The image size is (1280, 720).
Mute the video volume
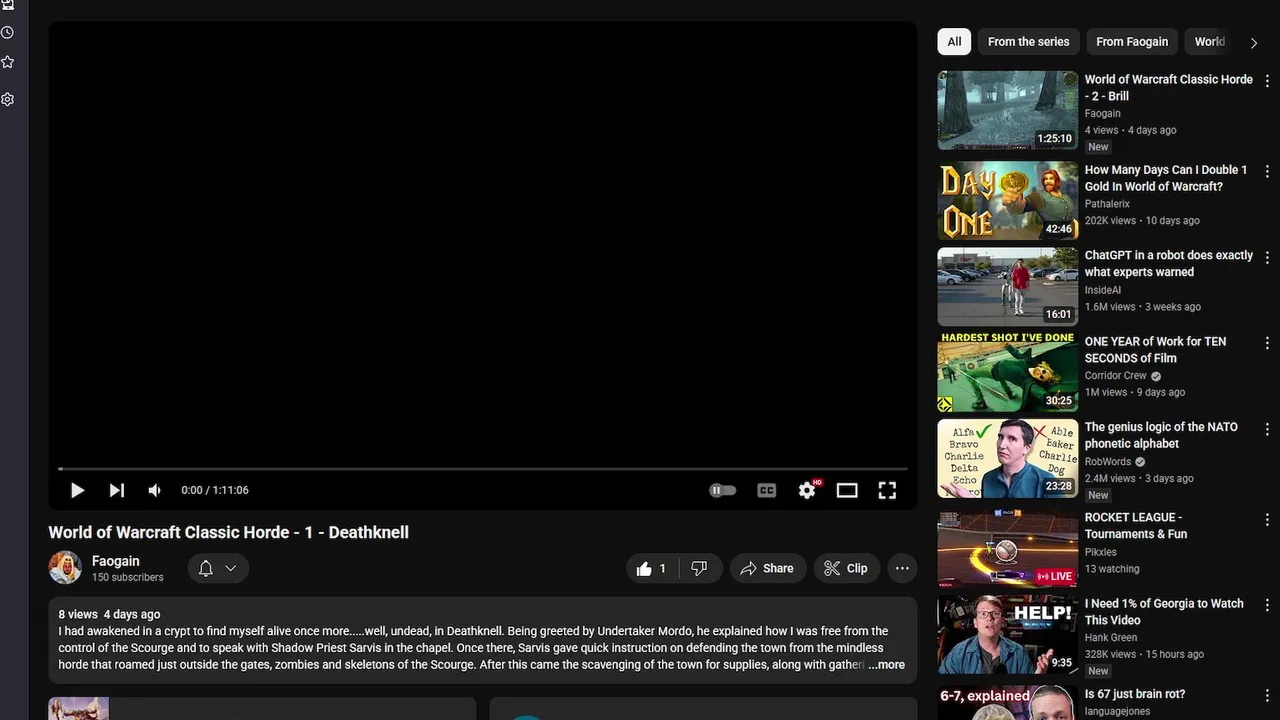(154, 490)
